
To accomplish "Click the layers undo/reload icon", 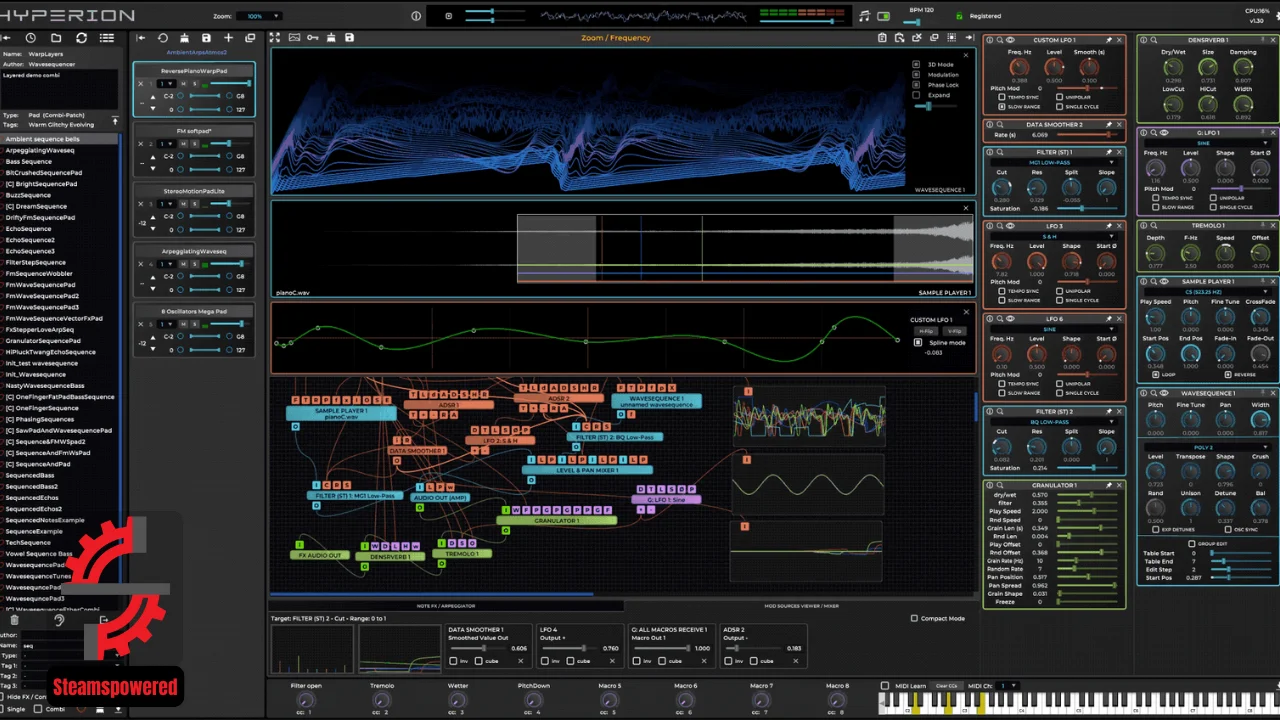I will (x=163, y=38).
